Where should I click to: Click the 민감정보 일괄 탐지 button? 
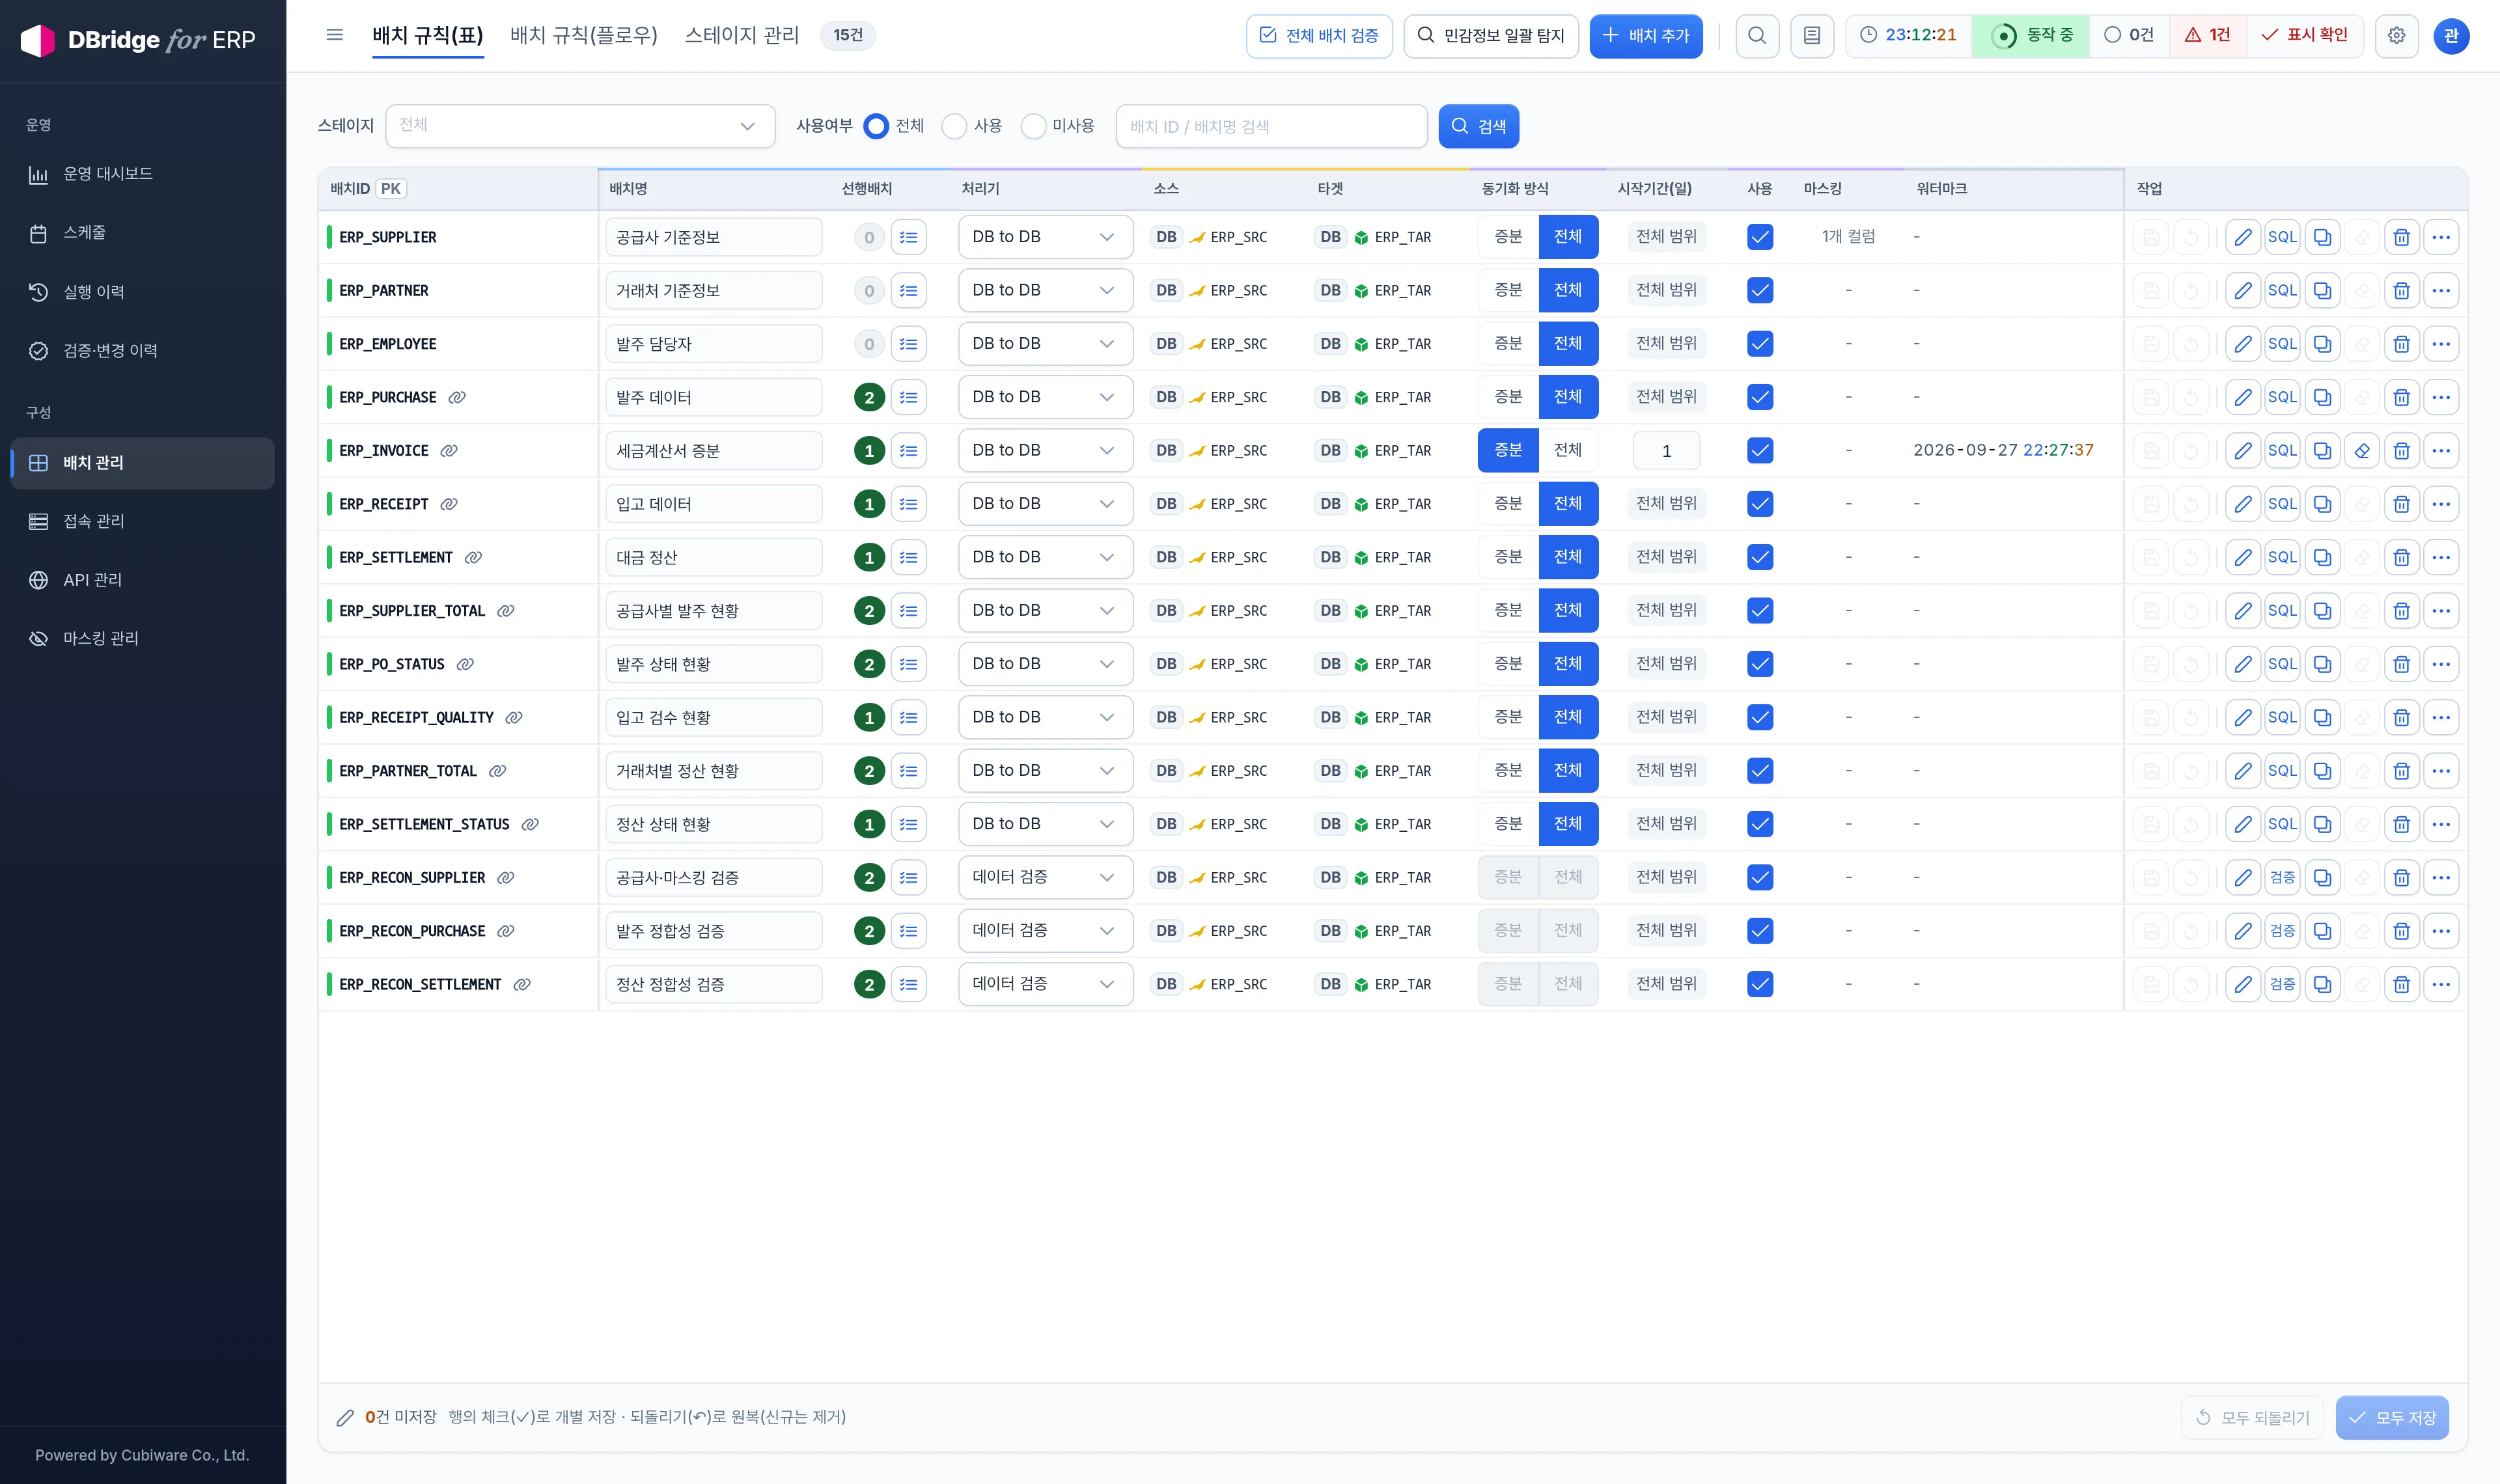point(1490,36)
